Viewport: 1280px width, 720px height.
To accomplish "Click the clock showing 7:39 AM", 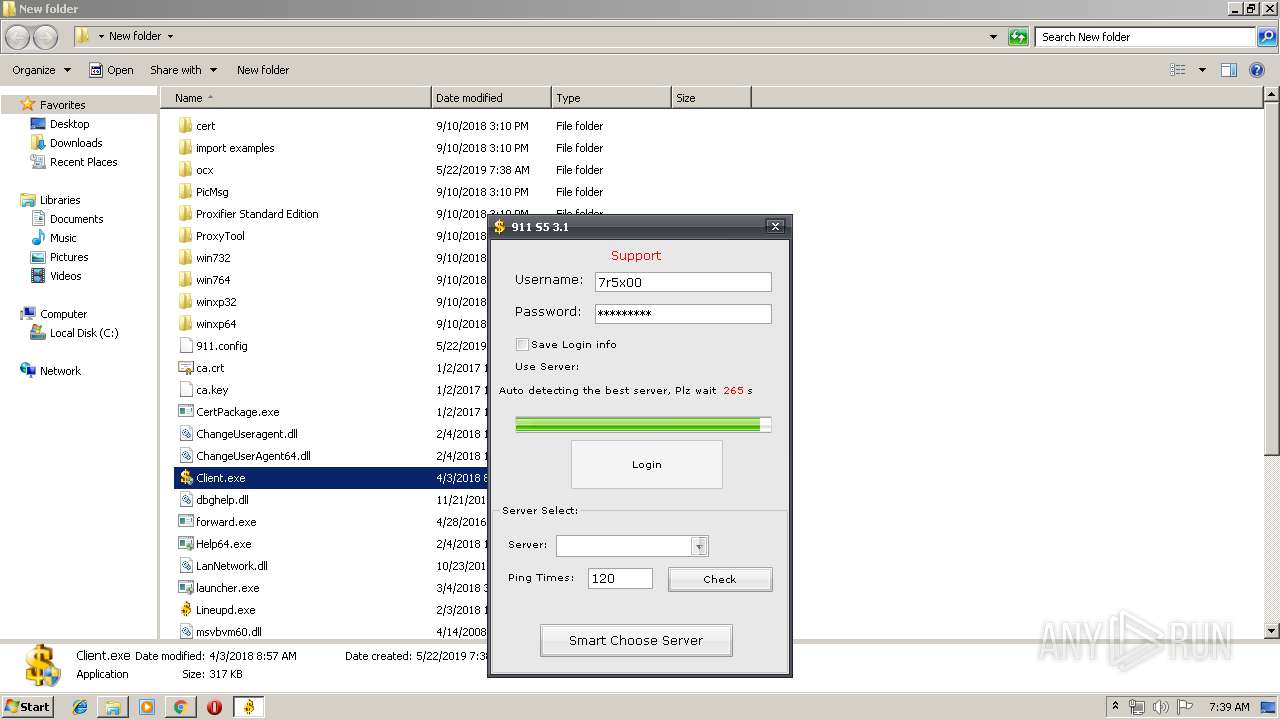I will click(x=1228, y=707).
